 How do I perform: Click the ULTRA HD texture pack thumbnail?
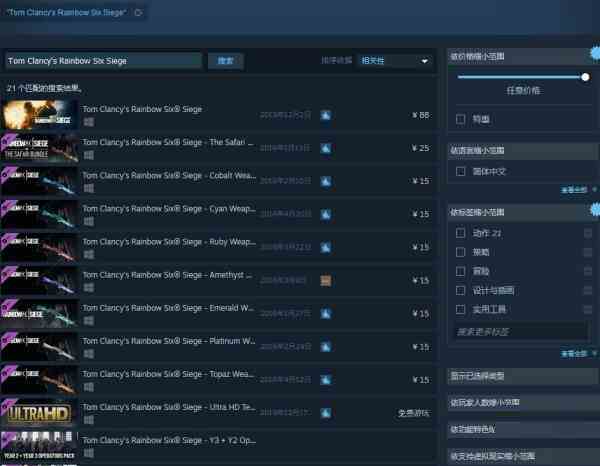[x=39, y=413]
